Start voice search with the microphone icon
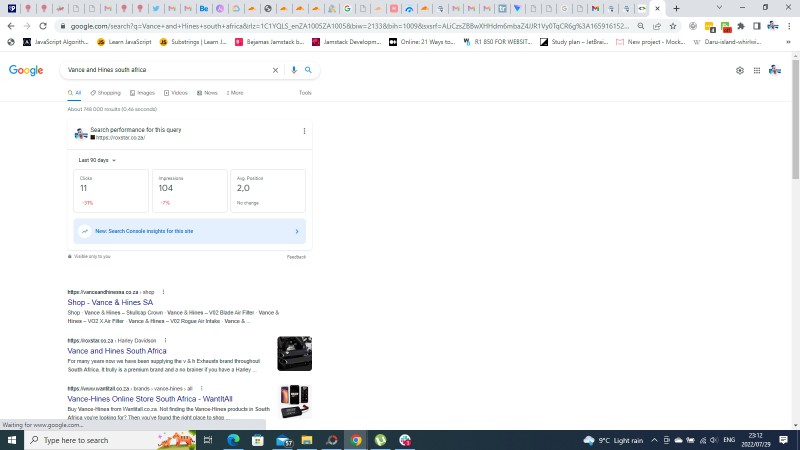 [294, 70]
